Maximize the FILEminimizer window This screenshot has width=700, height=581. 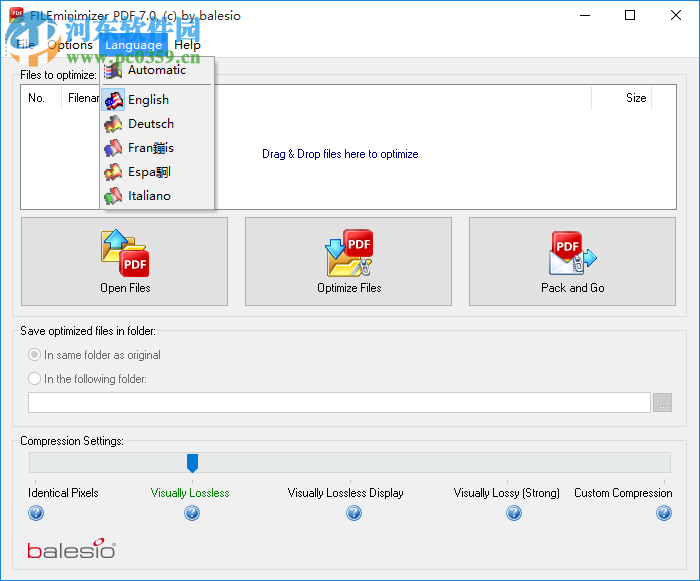click(630, 15)
